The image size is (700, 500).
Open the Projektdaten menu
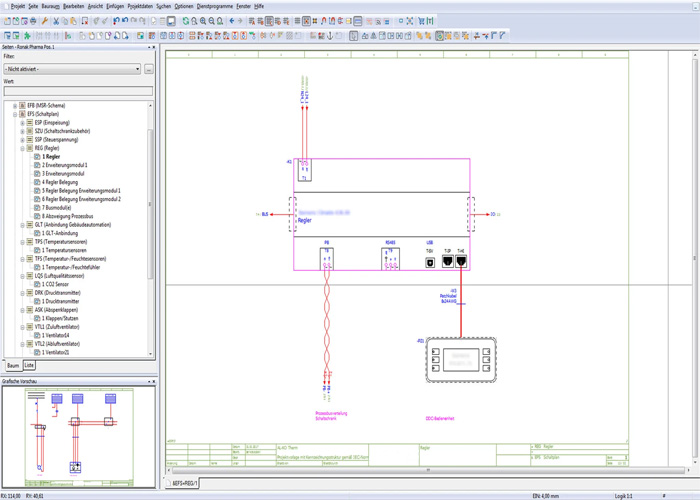tap(141, 6)
